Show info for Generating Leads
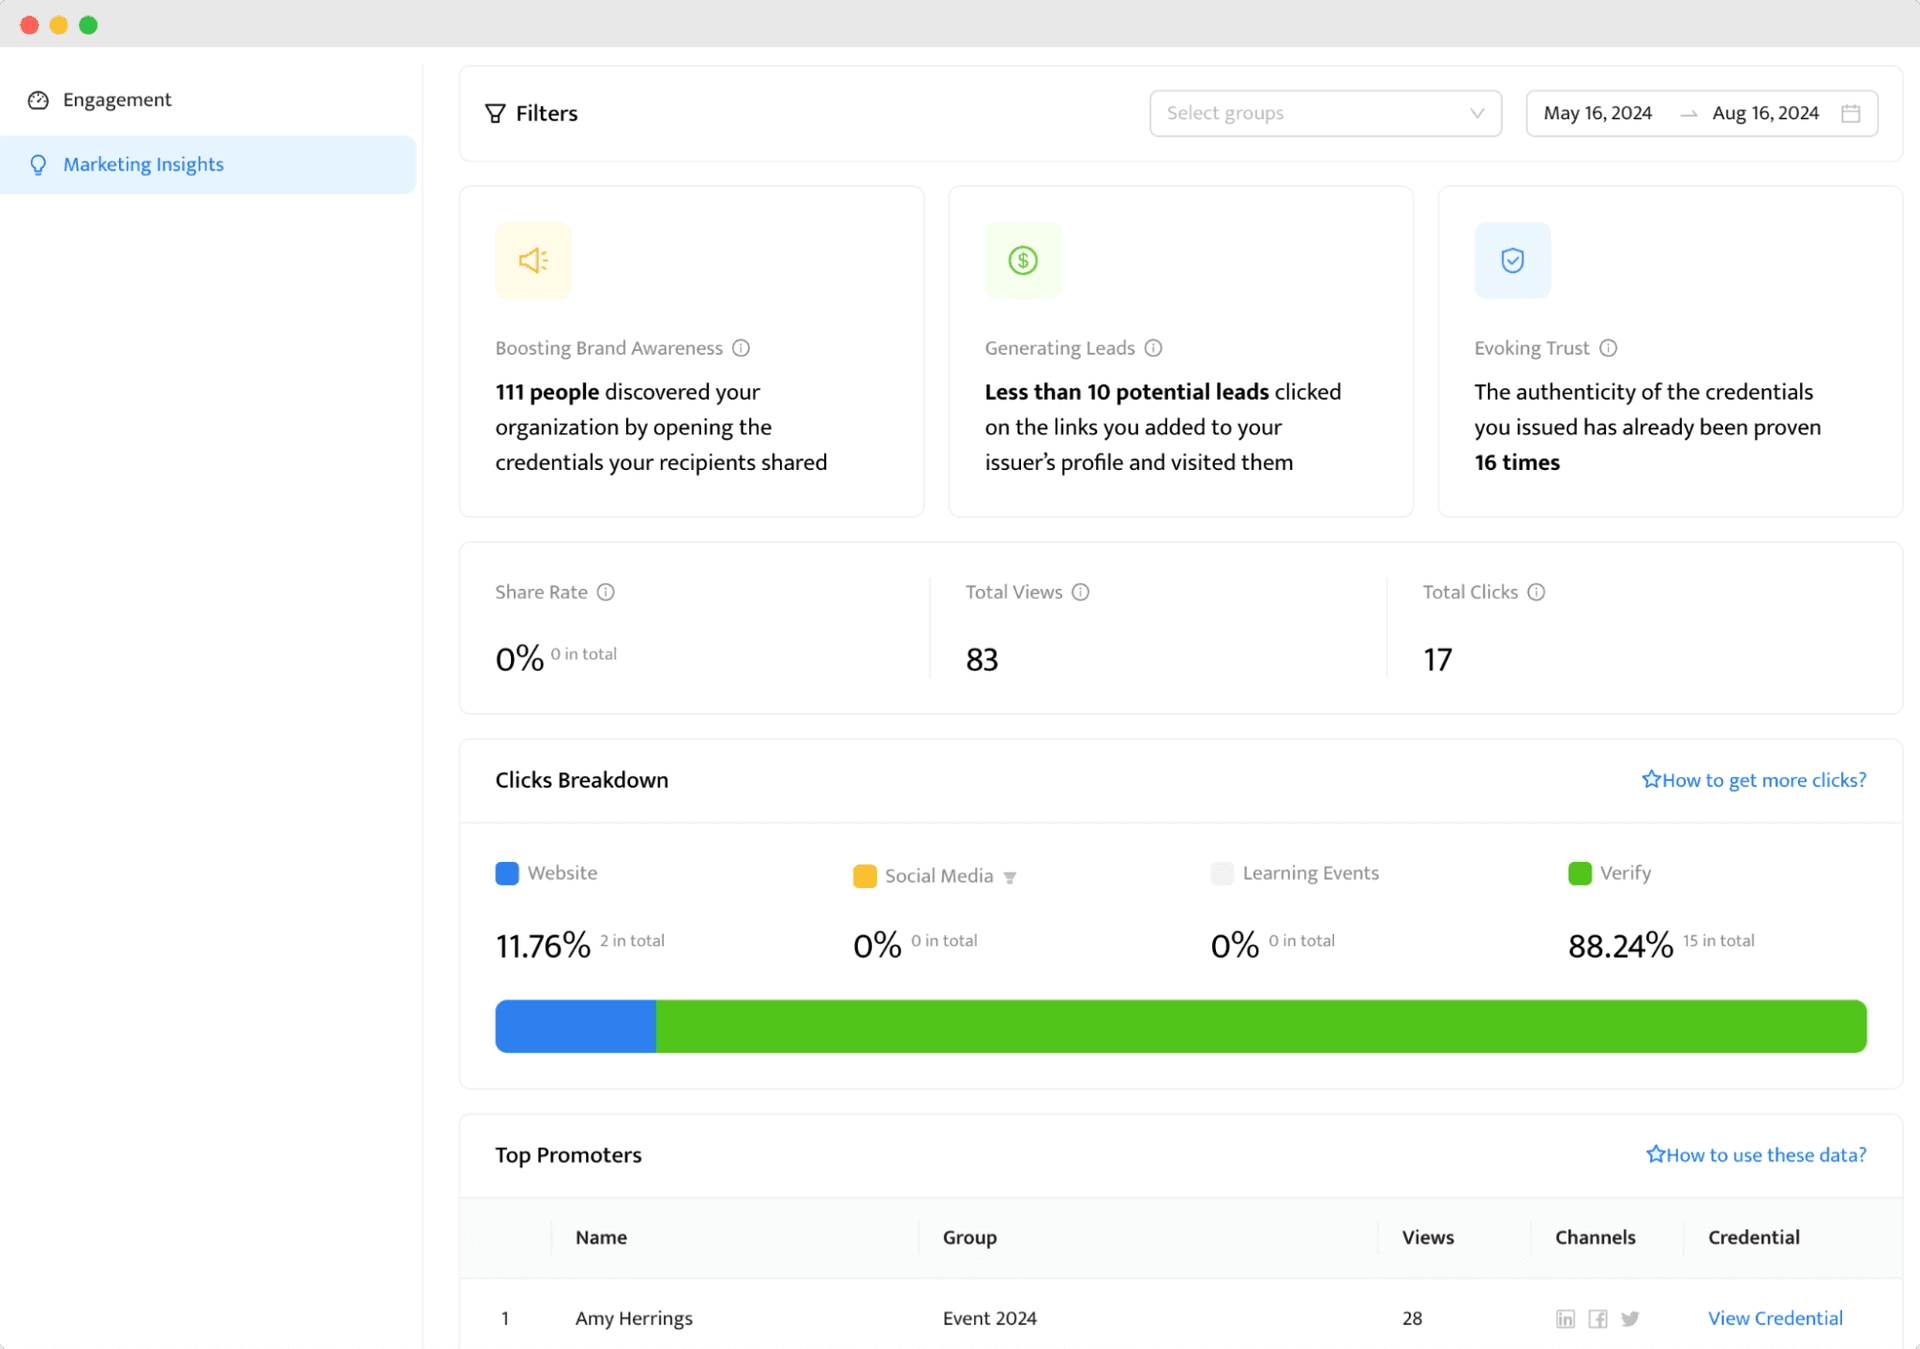The height and width of the screenshot is (1349, 1920). point(1153,348)
